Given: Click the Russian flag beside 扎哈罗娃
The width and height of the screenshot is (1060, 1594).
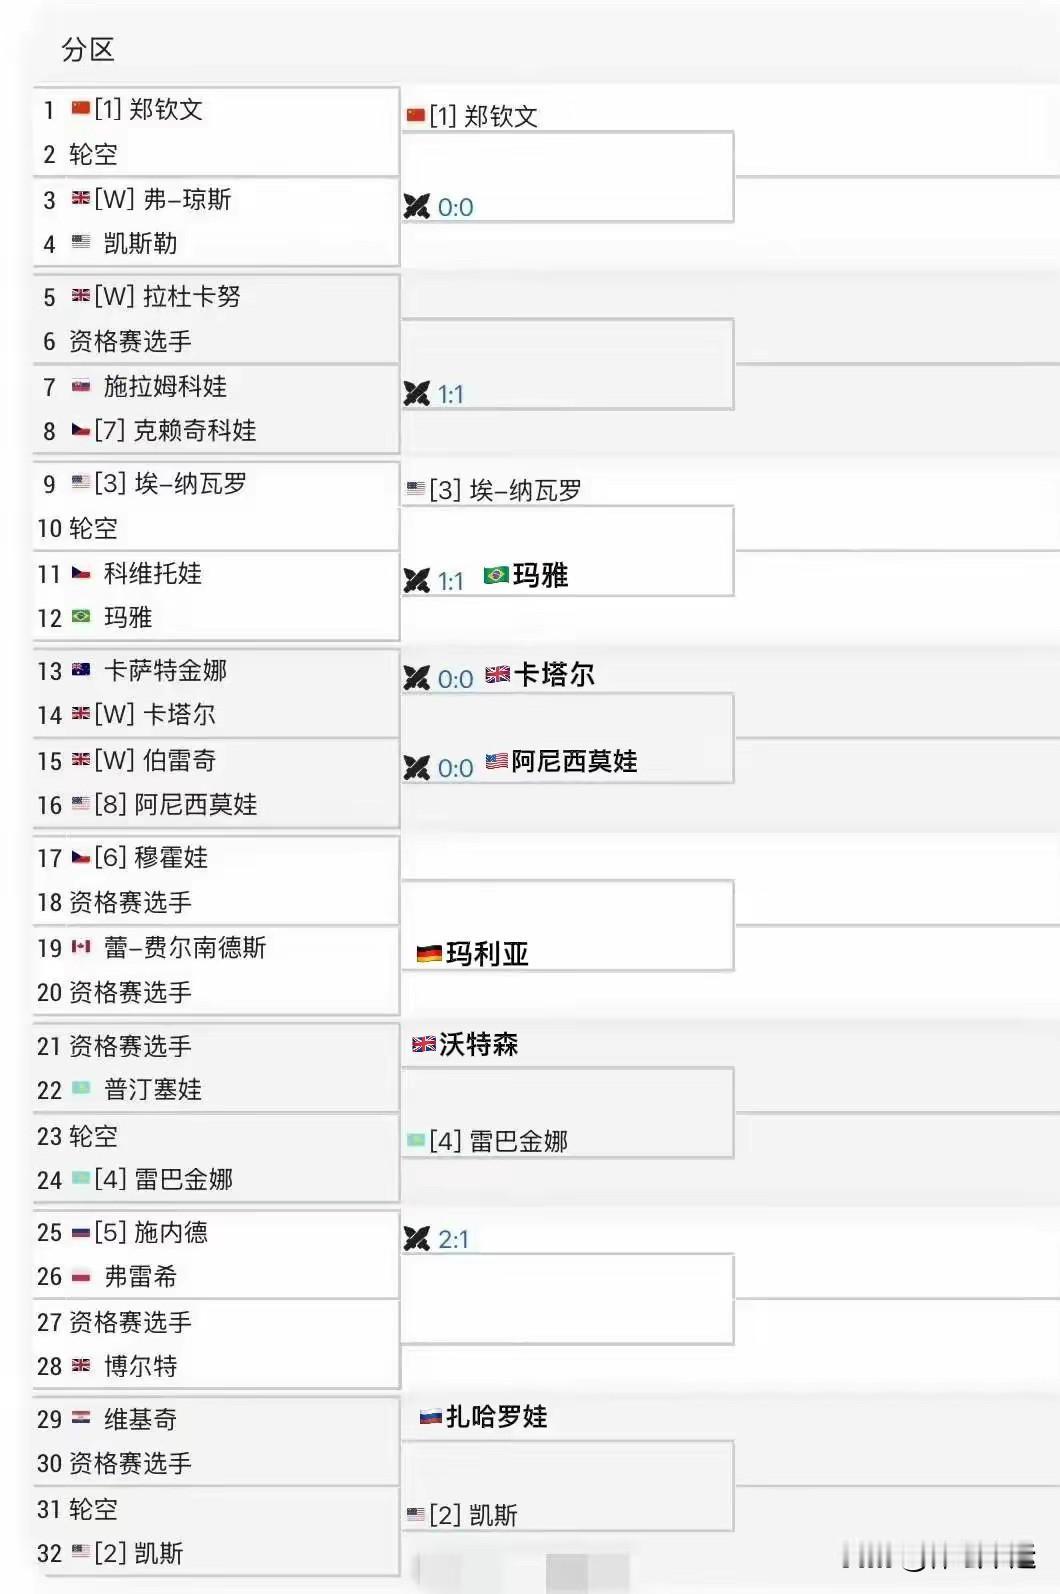Looking at the screenshot, I should click(x=431, y=1417).
